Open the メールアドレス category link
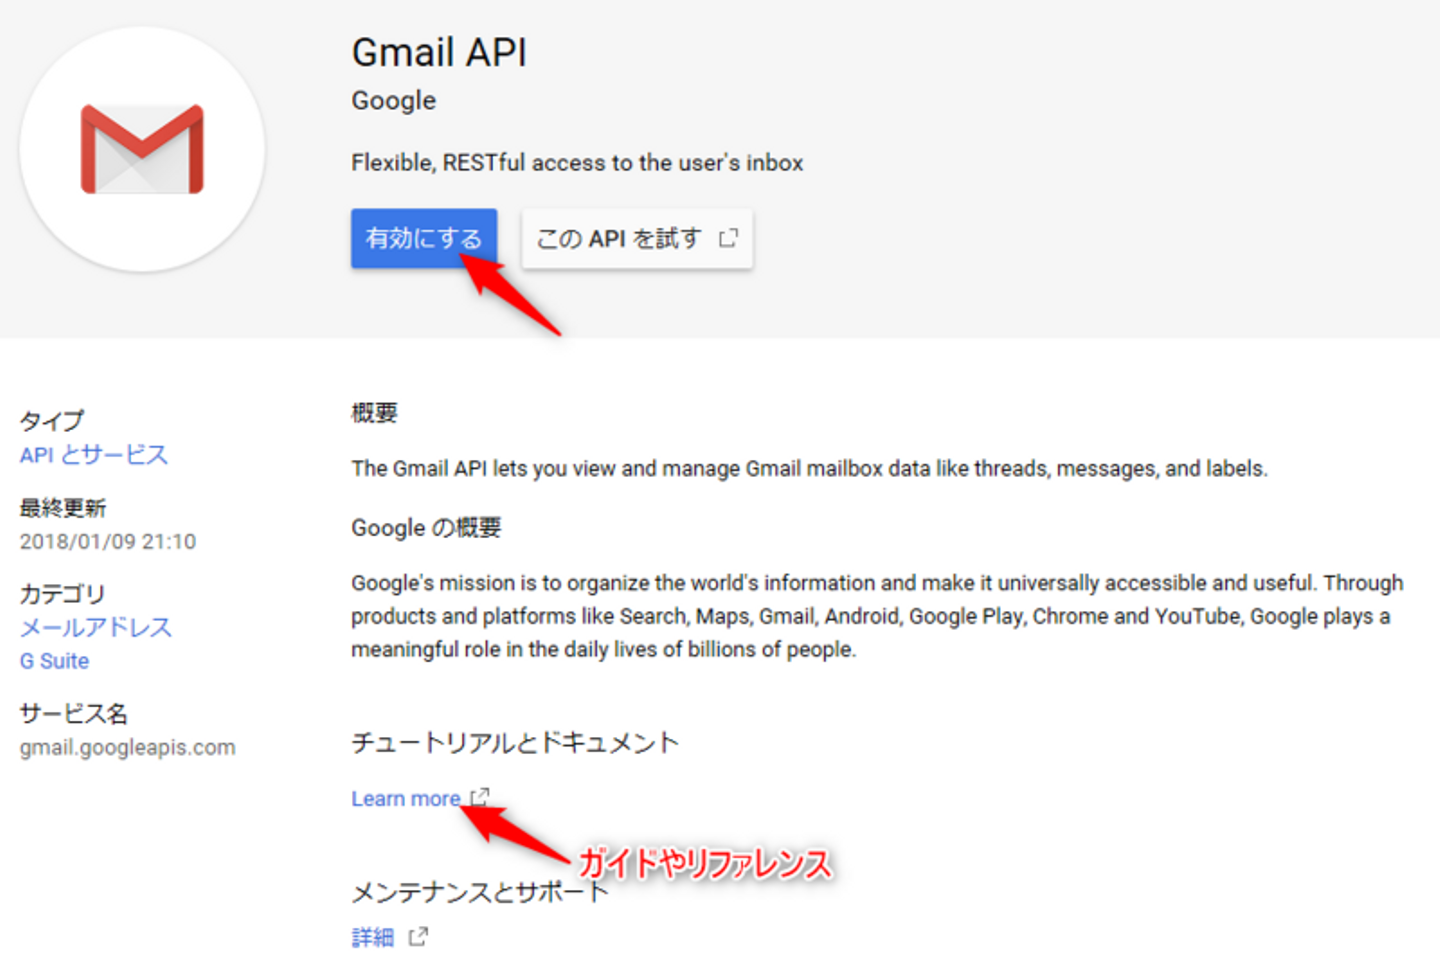 coord(96,627)
